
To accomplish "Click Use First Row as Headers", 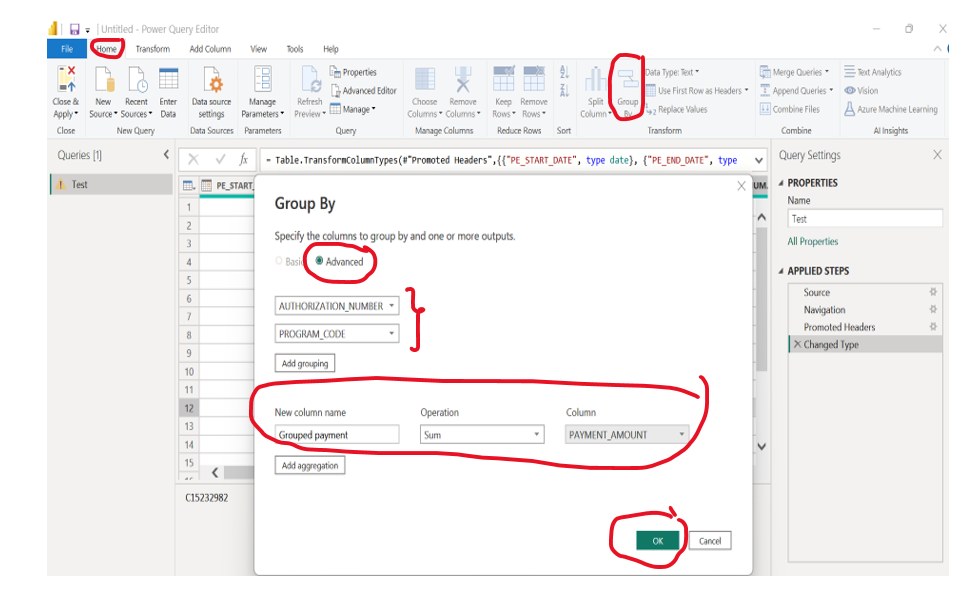I will [x=697, y=90].
